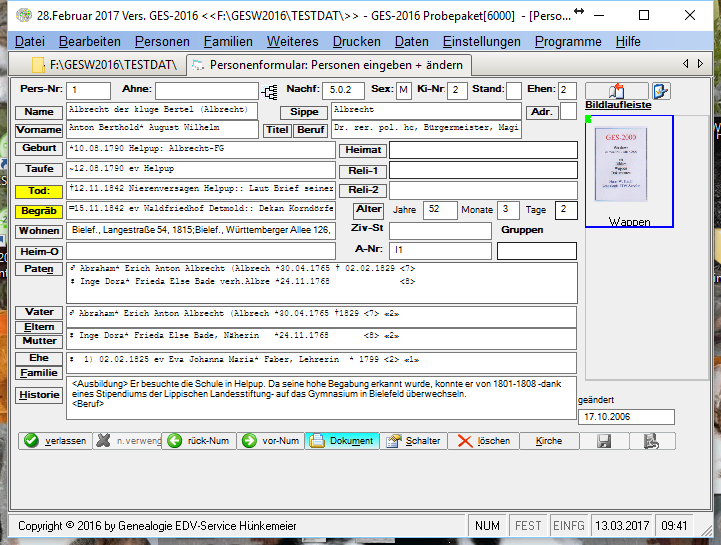Image resolution: width=721 pixels, height=545 pixels.
Task: Switch to the F:\GESW2016\TESTDAT\ tab
Action: point(104,65)
